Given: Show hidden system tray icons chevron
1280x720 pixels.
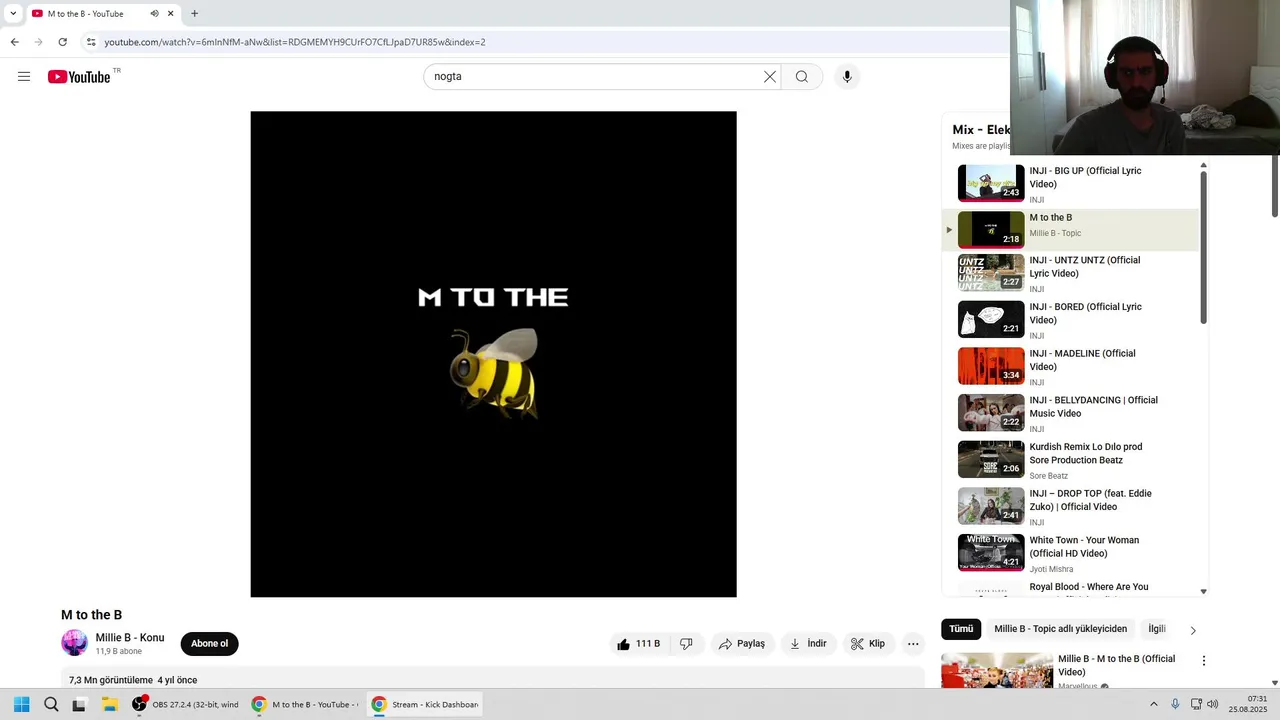Looking at the screenshot, I should (x=1153, y=704).
